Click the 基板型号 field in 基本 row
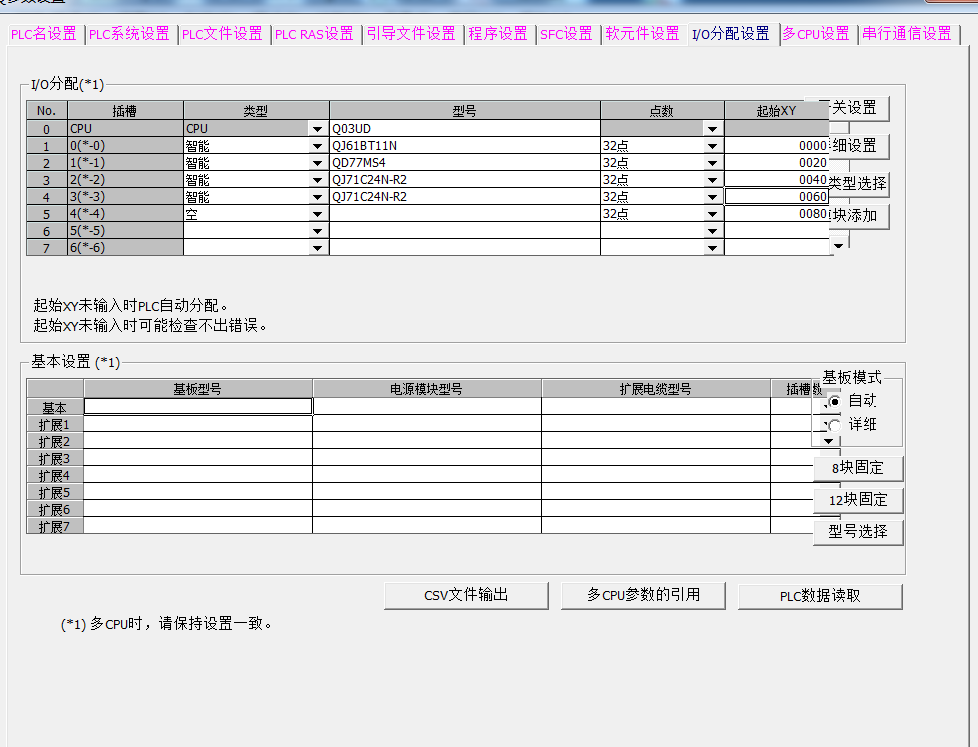This screenshot has width=978, height=747. pos(198,406)
